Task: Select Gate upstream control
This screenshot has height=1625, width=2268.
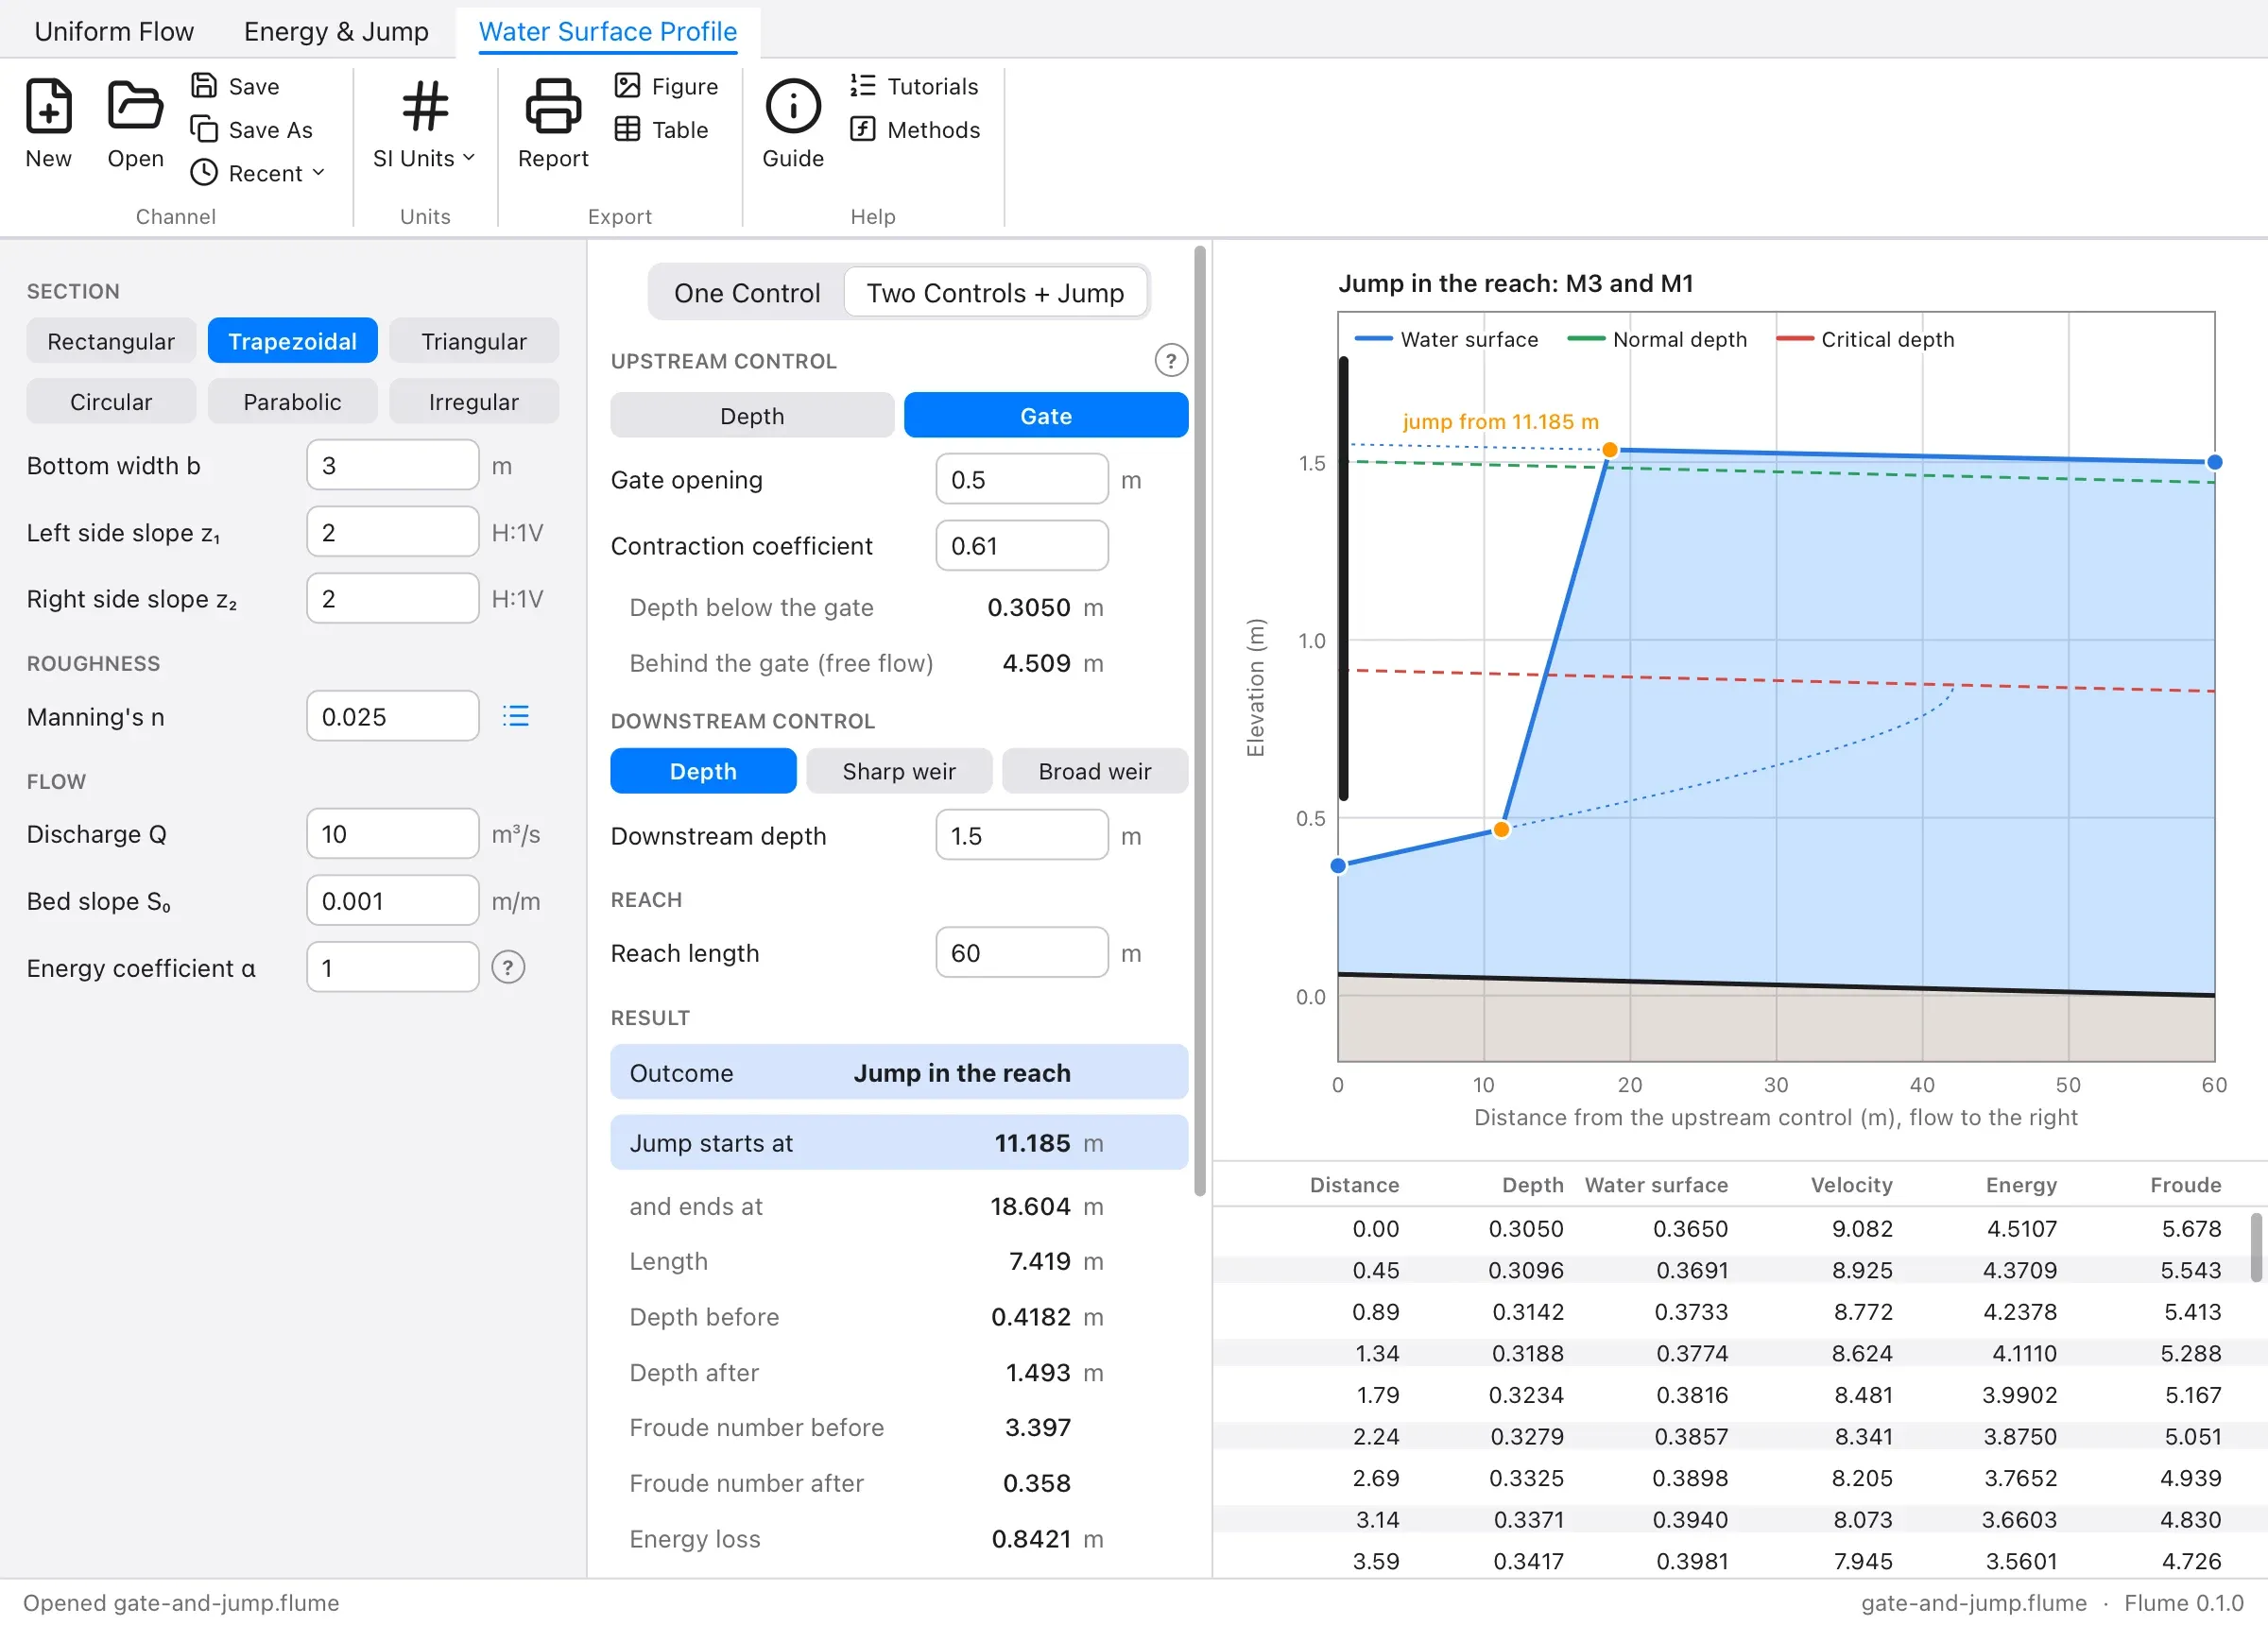Action: [1046, 416]
